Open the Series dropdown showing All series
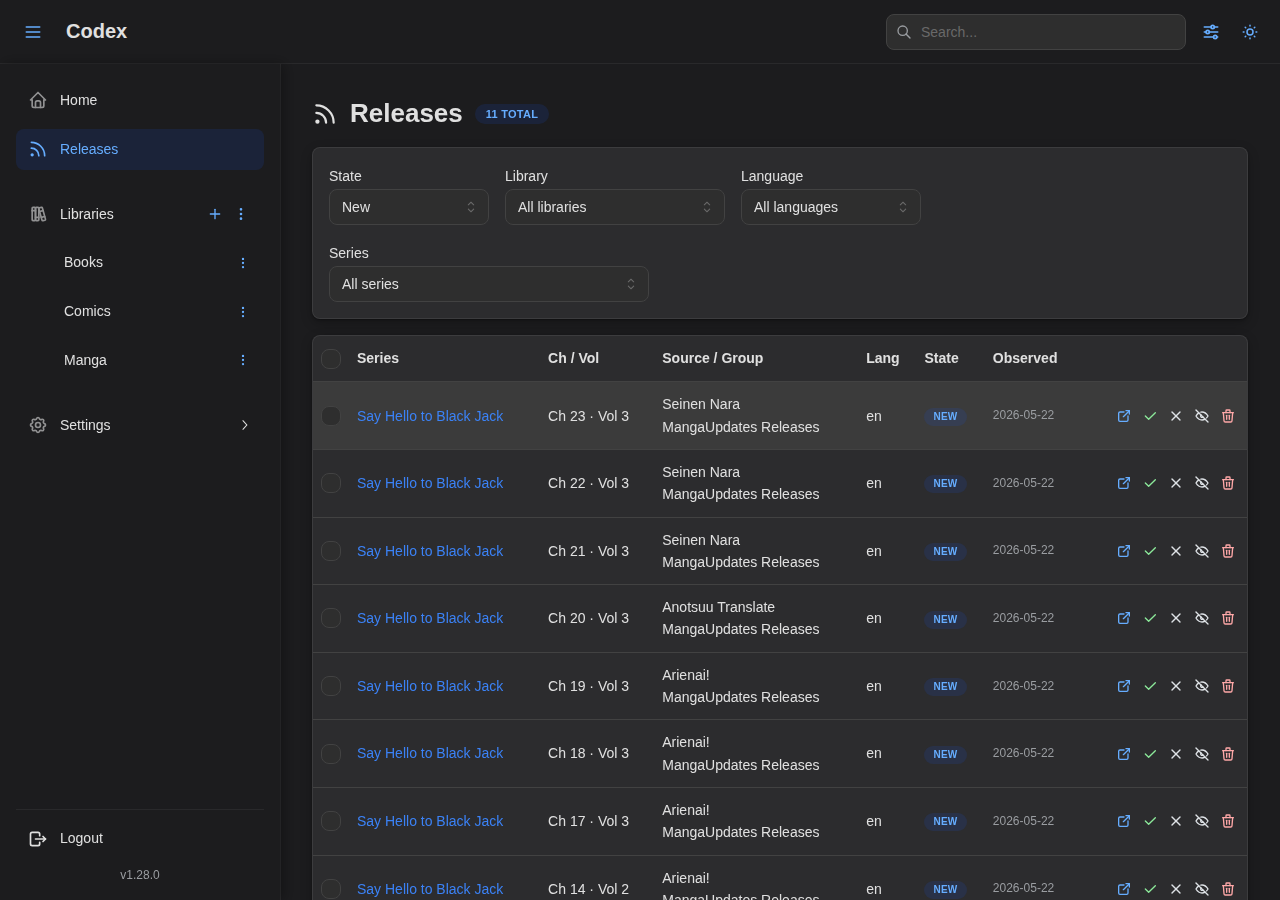This screenshot has height=900, width=1280. click(489, 284)
